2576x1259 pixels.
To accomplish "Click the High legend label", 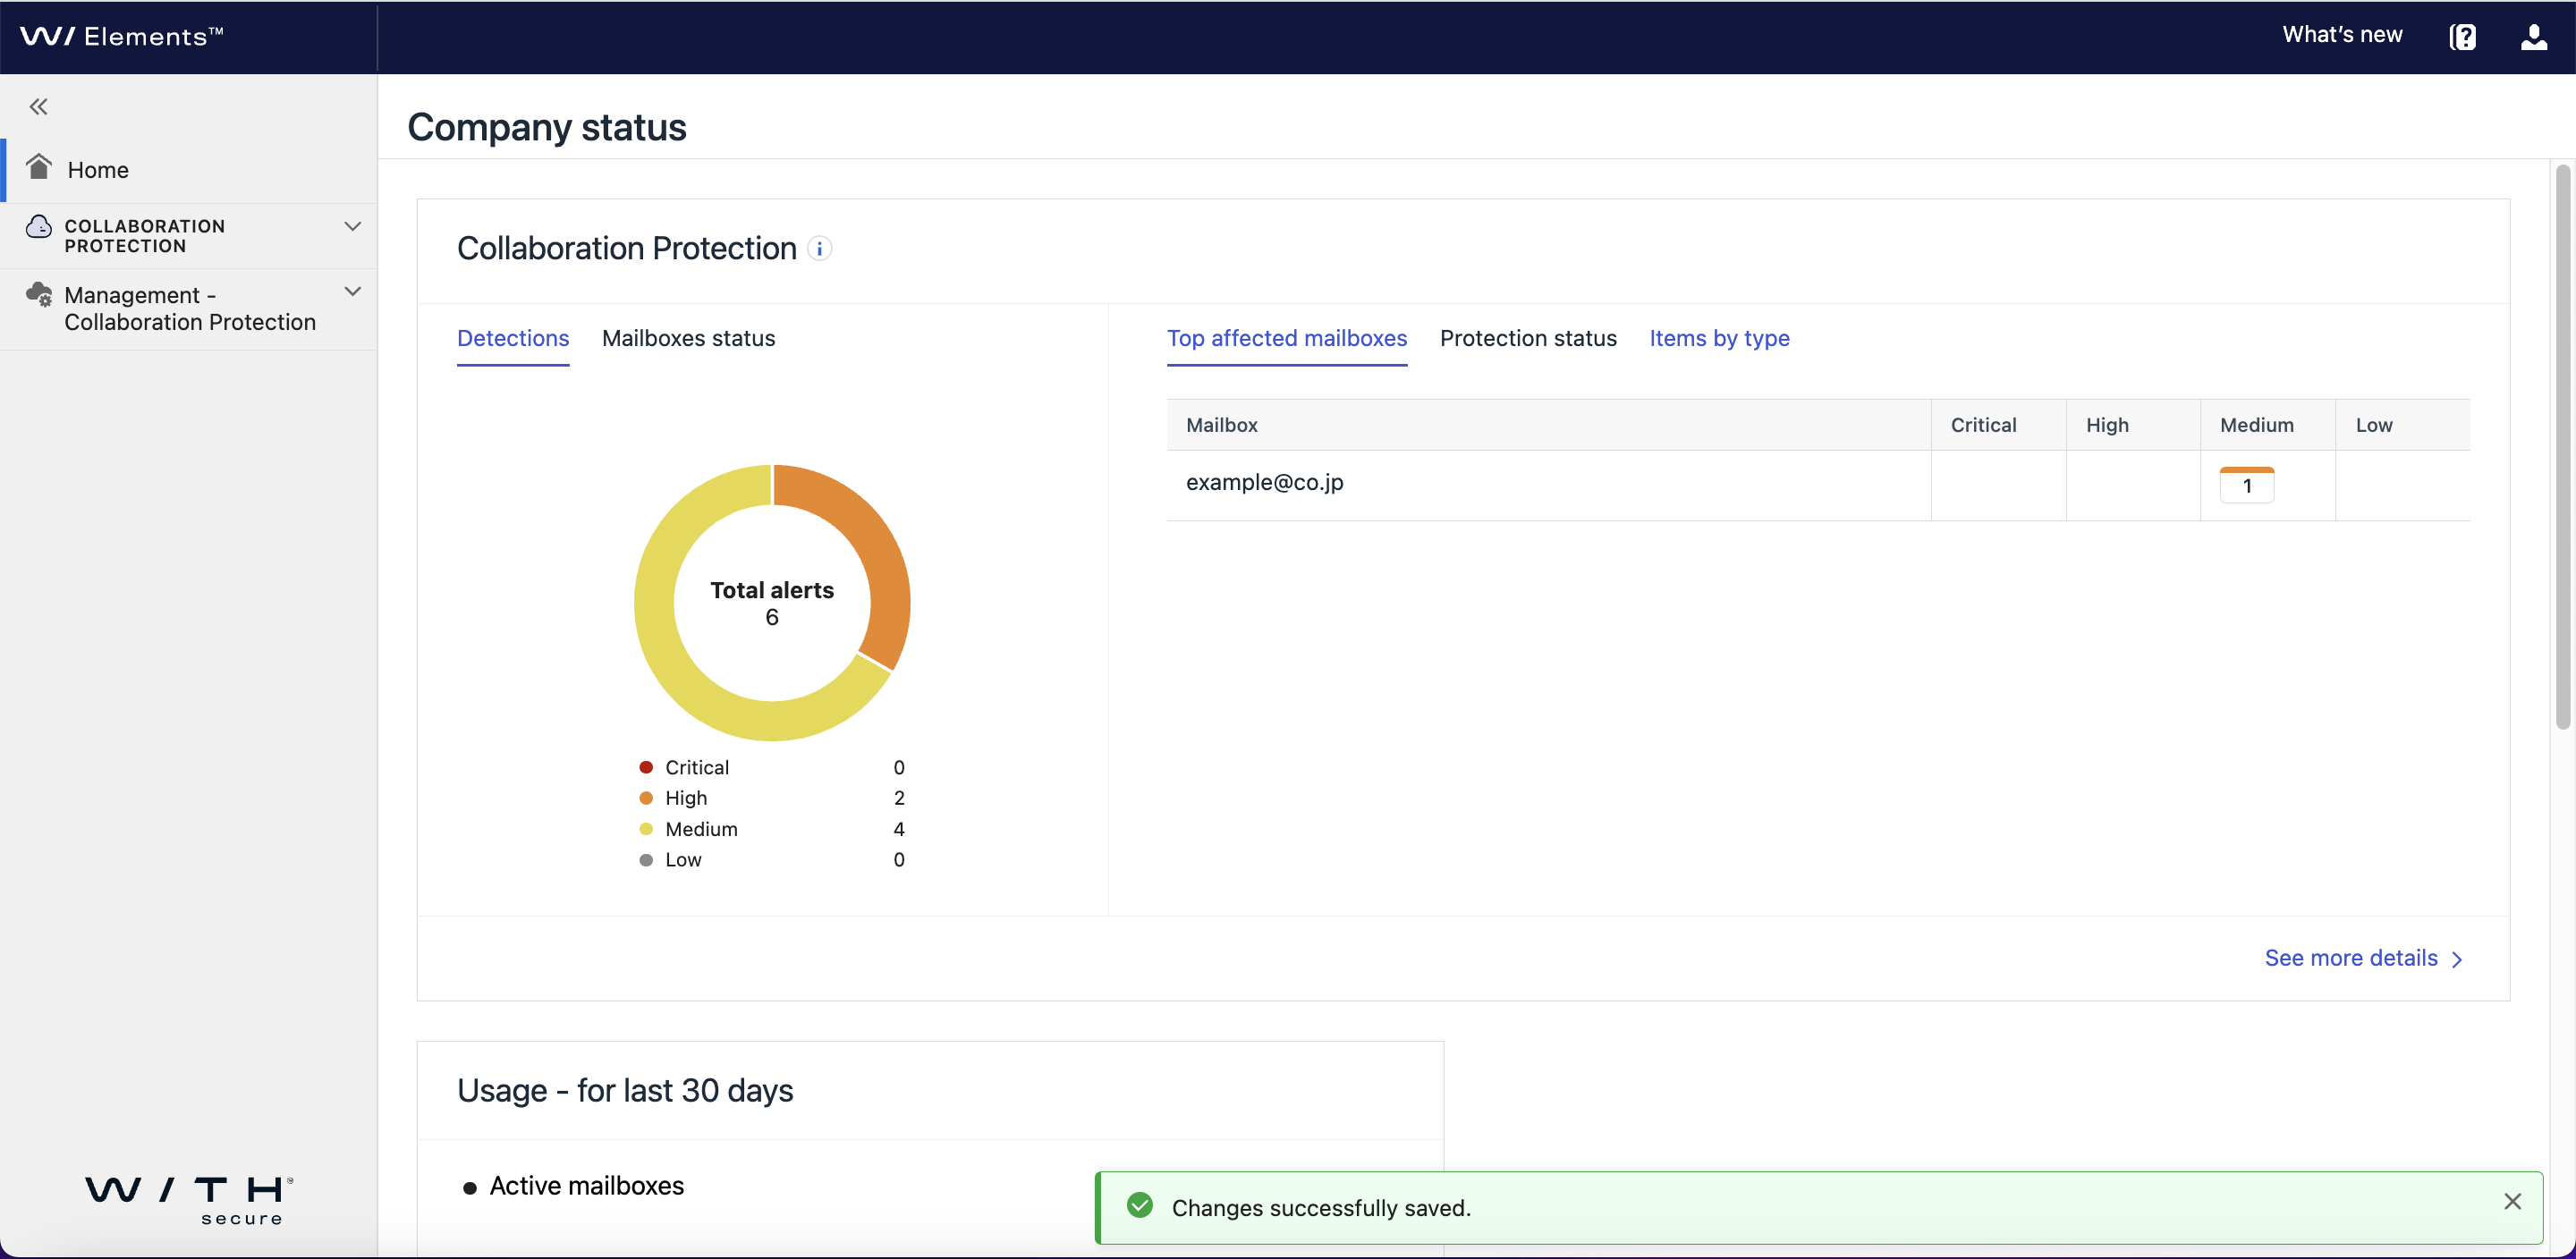I will point(686,798).
